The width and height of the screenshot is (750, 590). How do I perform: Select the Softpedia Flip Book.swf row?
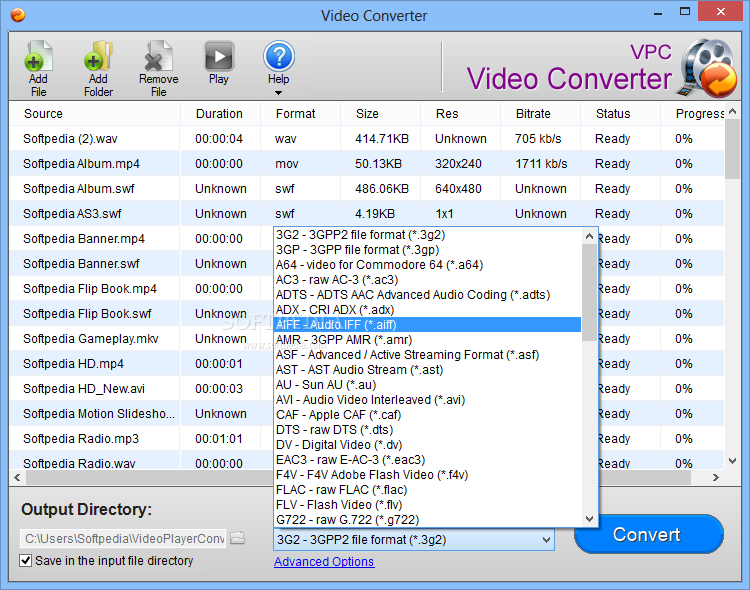coord(142,313)
